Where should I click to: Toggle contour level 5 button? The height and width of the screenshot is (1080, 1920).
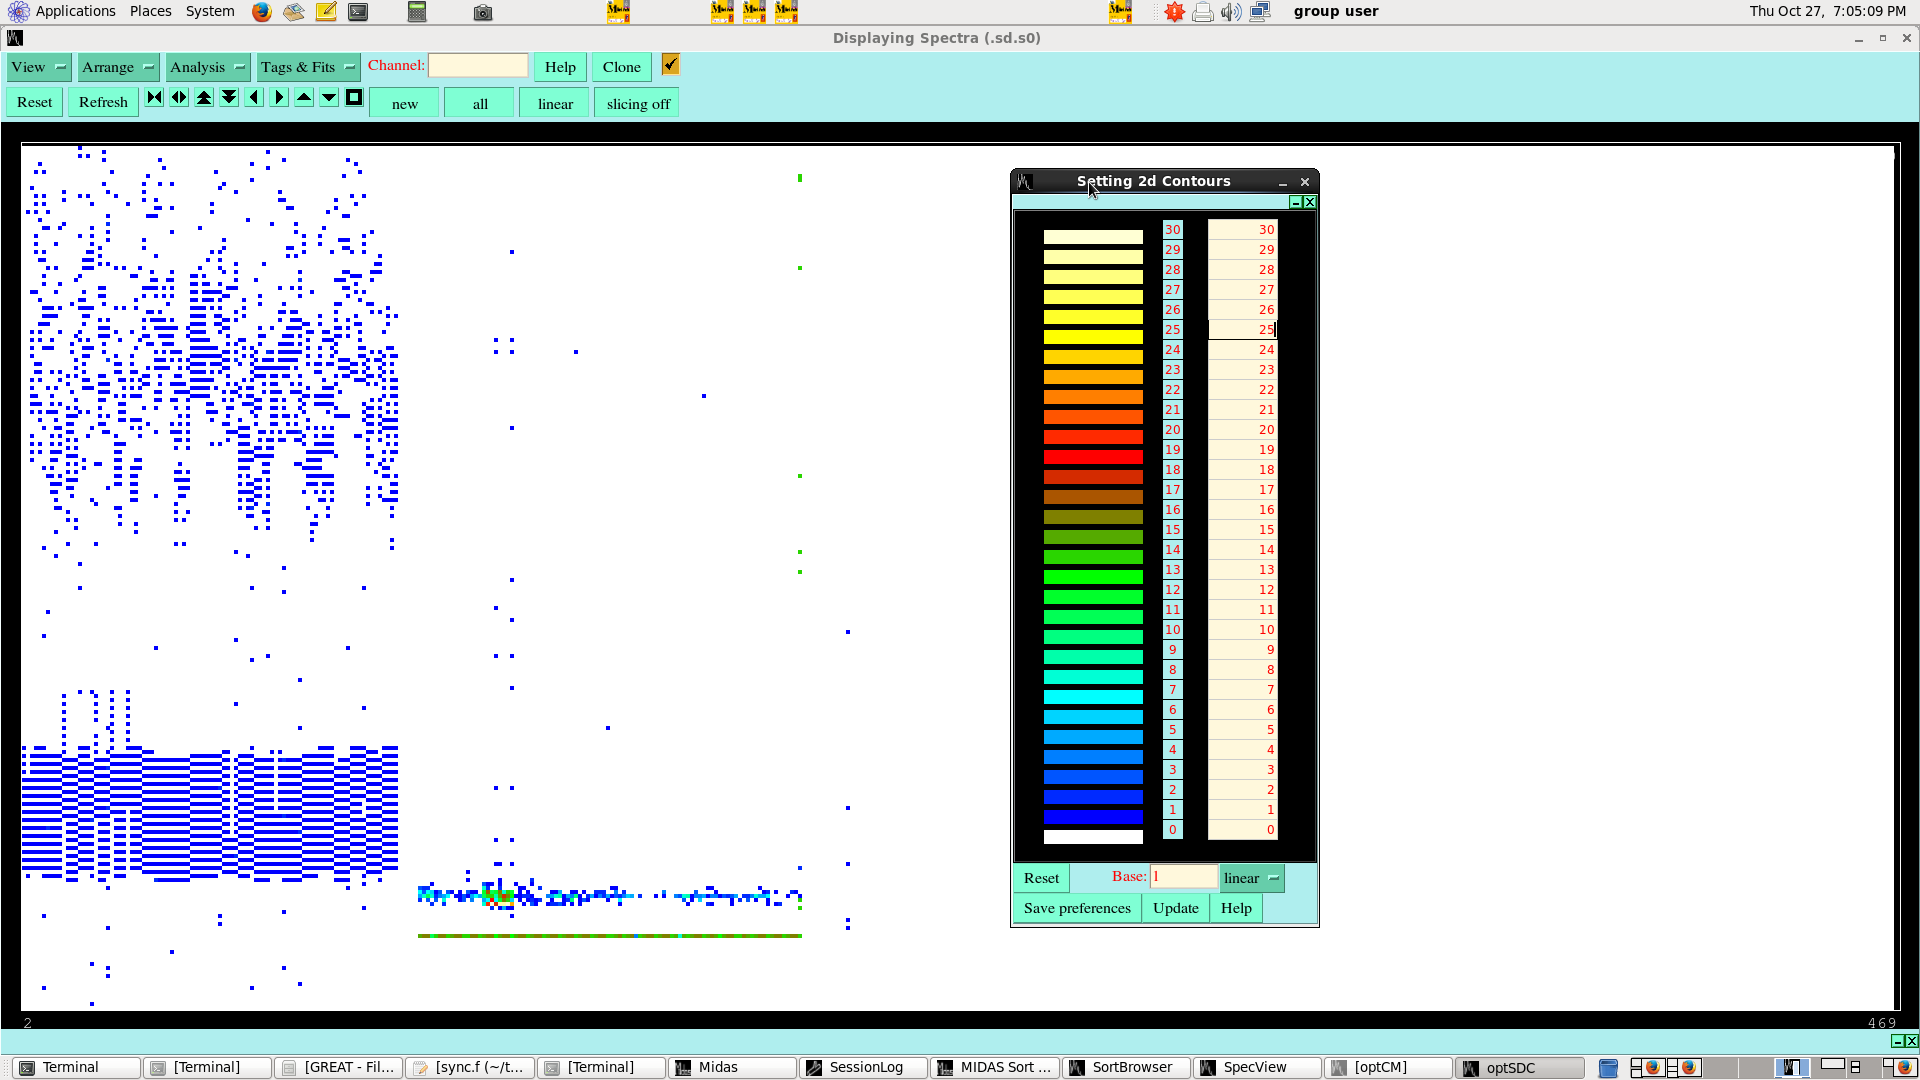[1172, 729]
